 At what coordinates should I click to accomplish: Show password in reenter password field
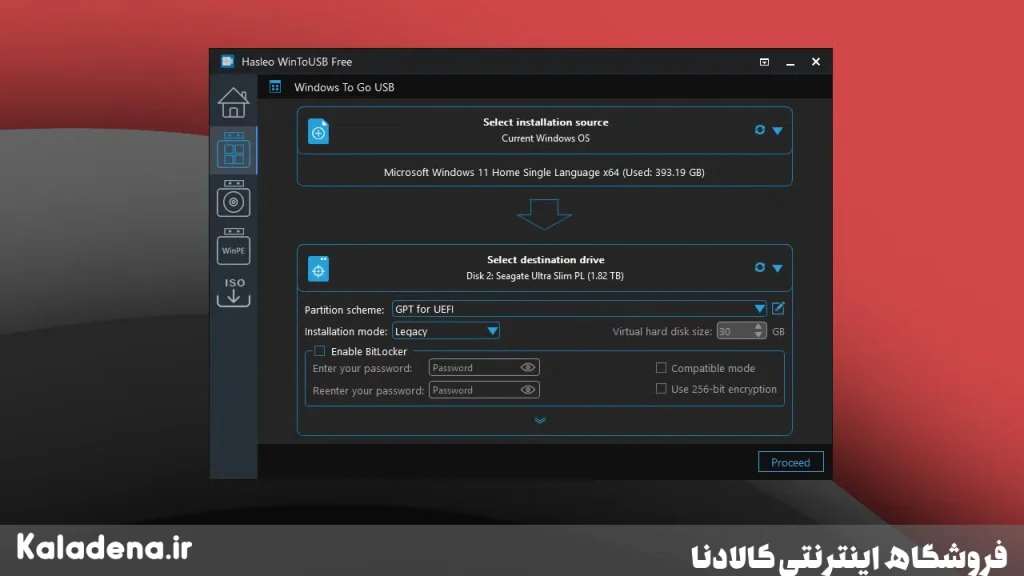528,390
